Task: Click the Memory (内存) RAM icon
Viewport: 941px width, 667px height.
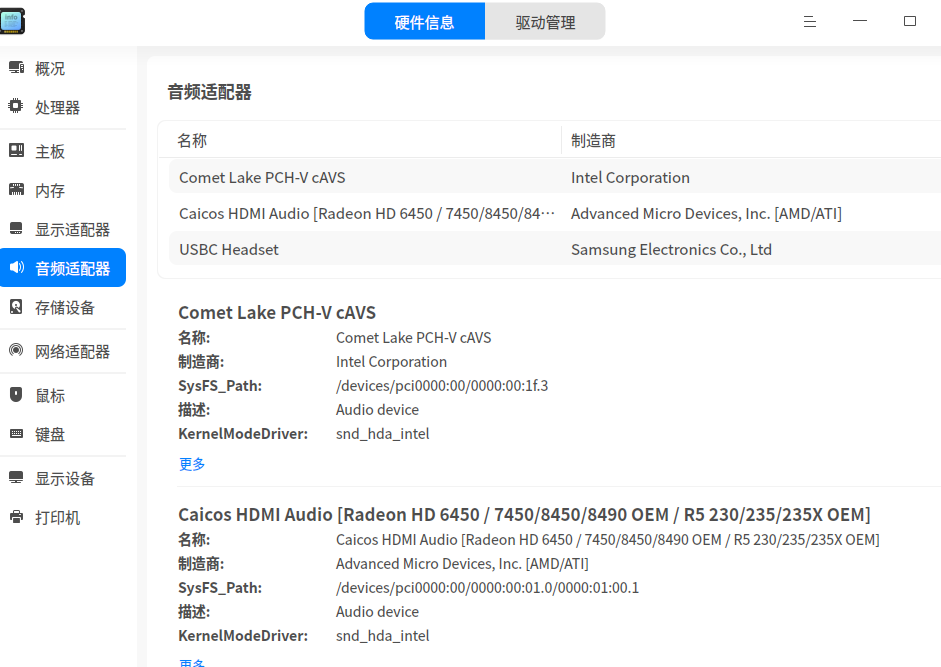Action: pos(16,190)
